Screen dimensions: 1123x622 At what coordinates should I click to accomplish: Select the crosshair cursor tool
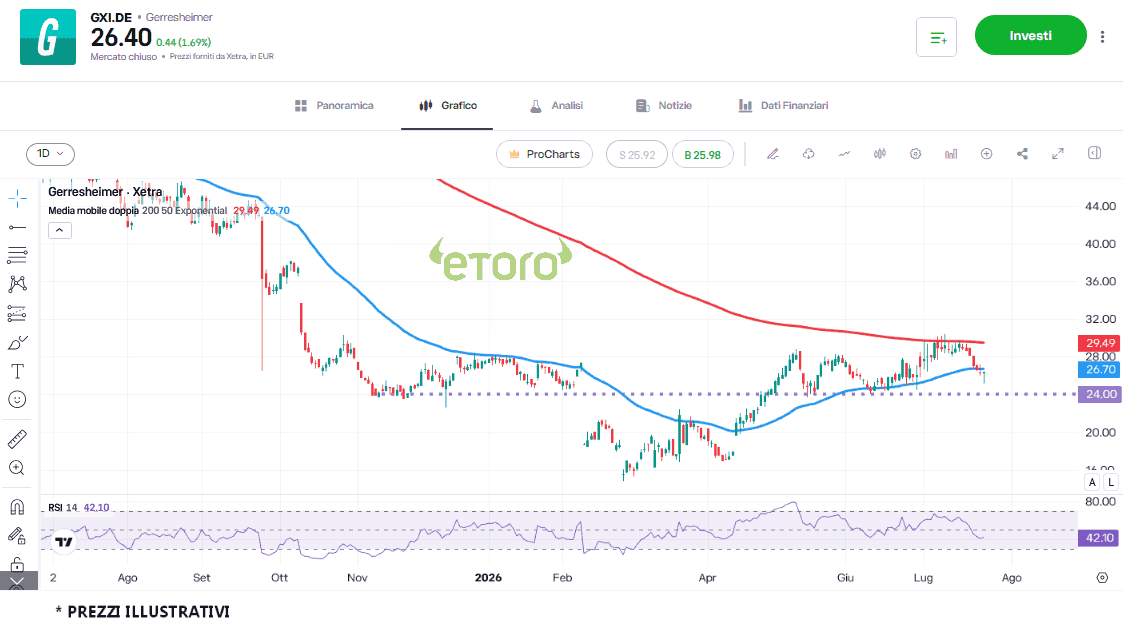pos(17,198)
